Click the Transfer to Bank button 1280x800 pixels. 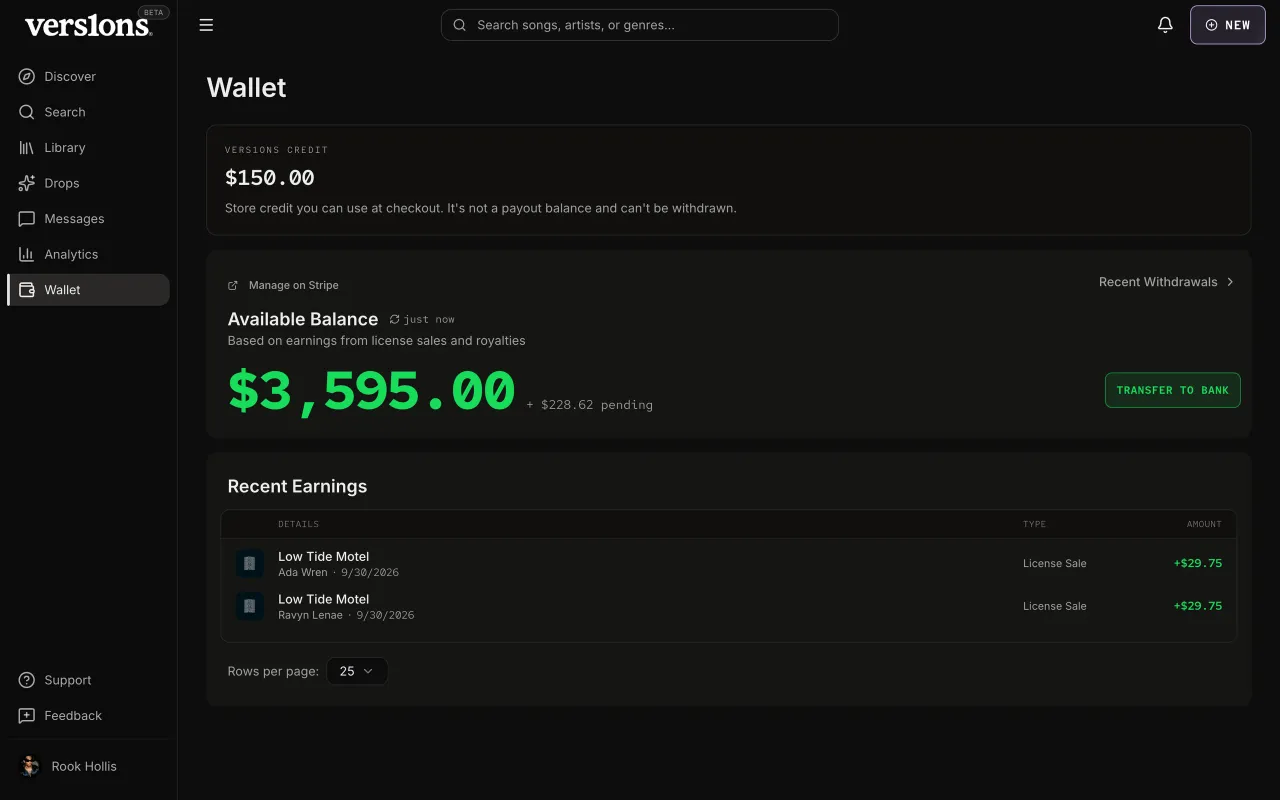click(x=1173, y=390)
